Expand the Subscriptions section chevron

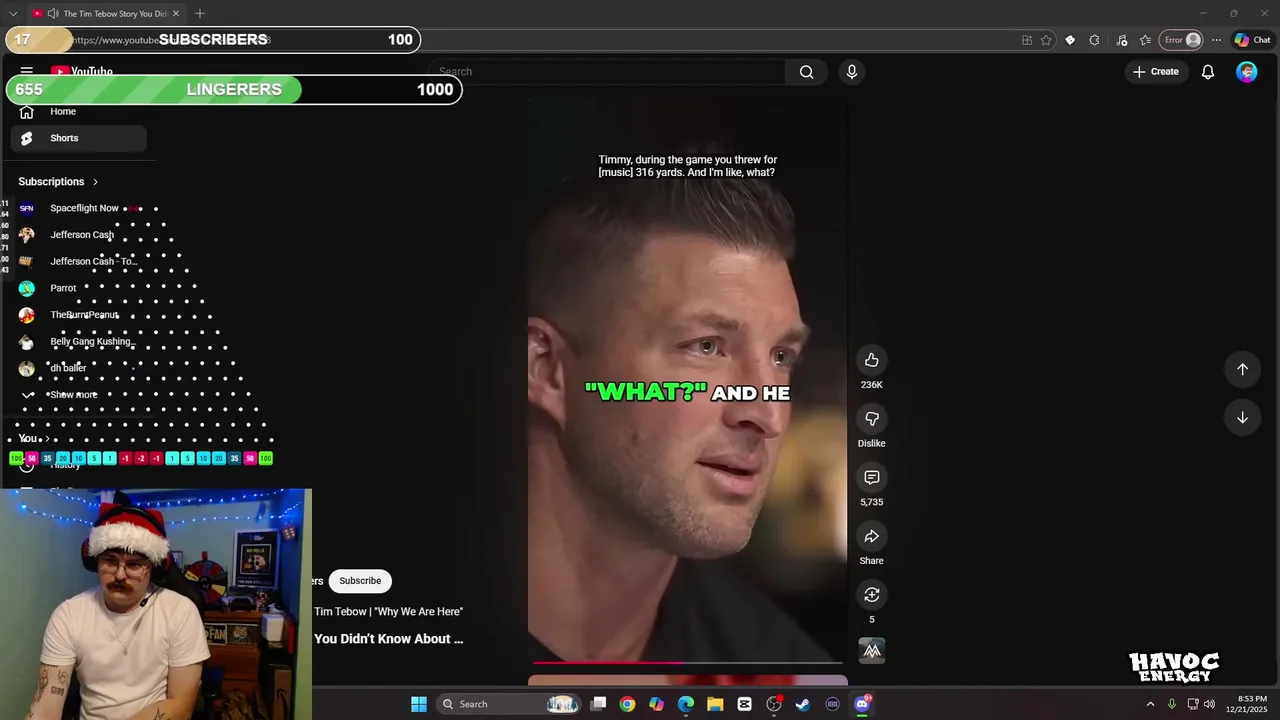click(x=96, y=182)
